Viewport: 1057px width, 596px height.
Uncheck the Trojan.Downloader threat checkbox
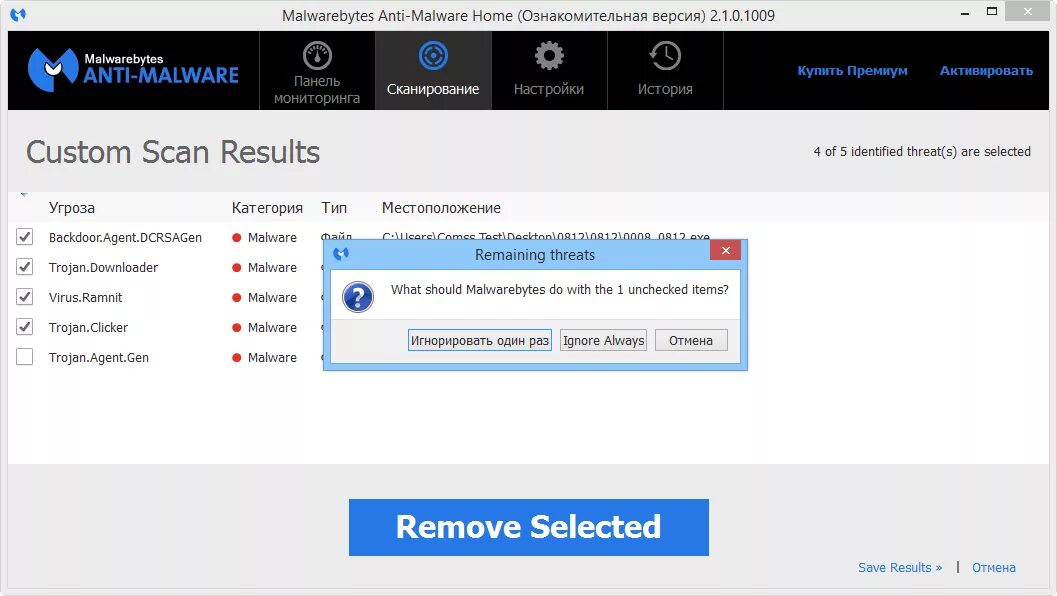(24, 267)
